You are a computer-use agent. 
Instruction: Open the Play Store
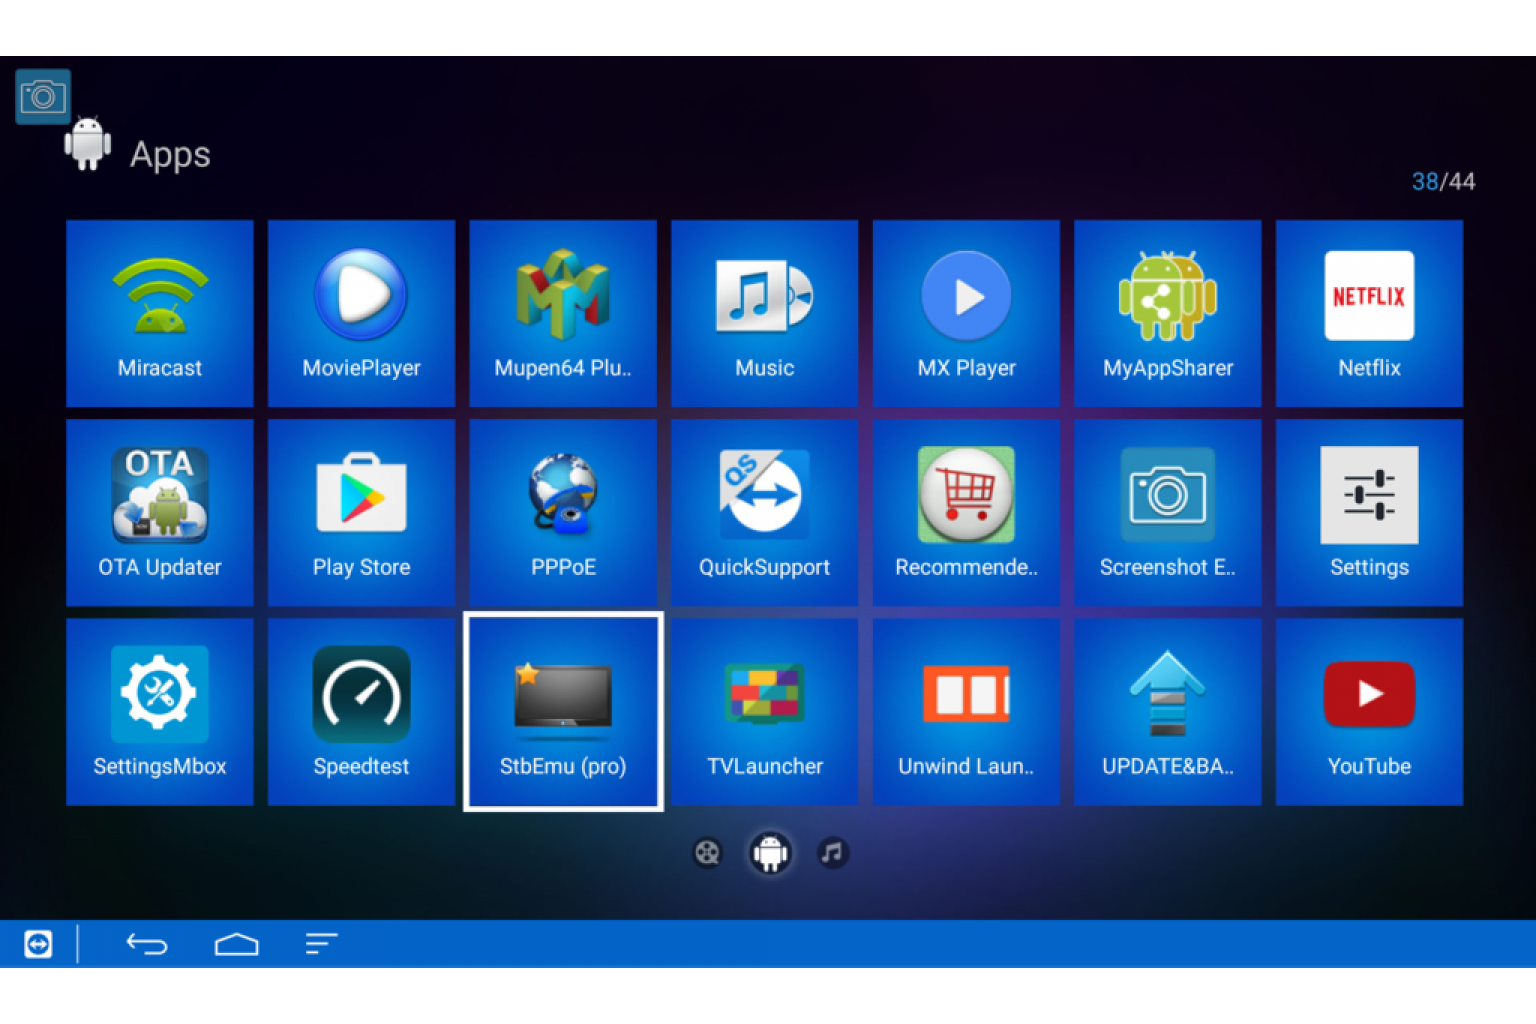(x=361, y=512)
